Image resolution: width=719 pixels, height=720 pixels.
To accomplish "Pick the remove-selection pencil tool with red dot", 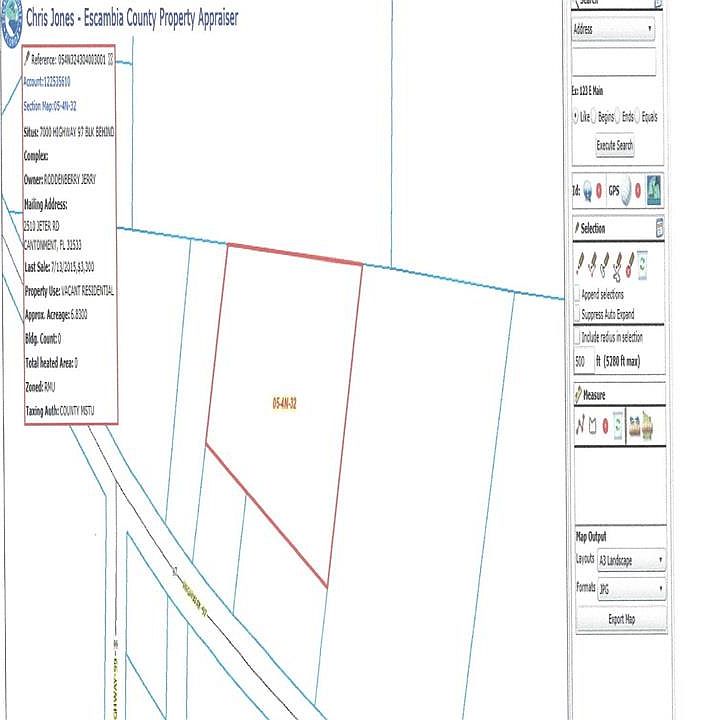I will point(630,265).
